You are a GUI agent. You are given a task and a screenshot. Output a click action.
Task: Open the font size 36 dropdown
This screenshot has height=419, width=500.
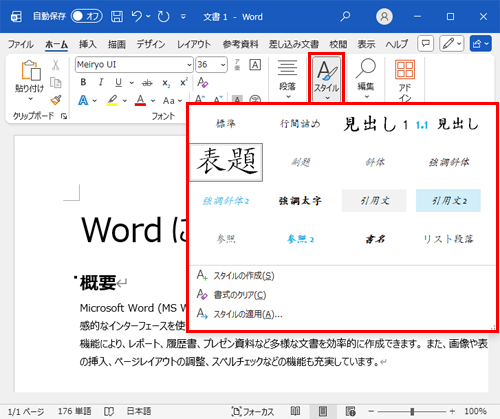223,65
